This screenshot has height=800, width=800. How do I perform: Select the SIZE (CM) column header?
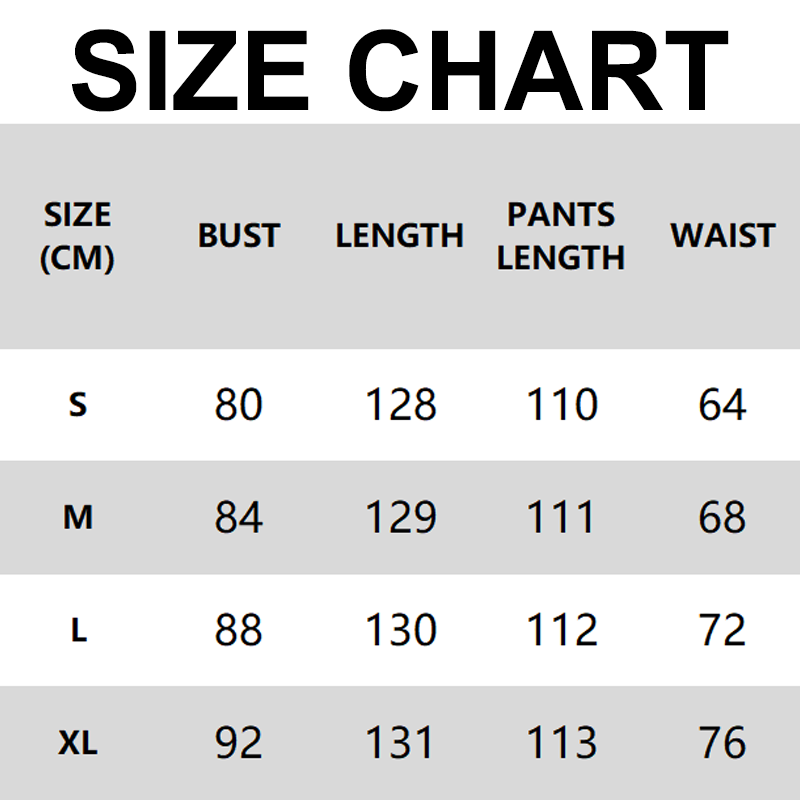tap(78, 236)
